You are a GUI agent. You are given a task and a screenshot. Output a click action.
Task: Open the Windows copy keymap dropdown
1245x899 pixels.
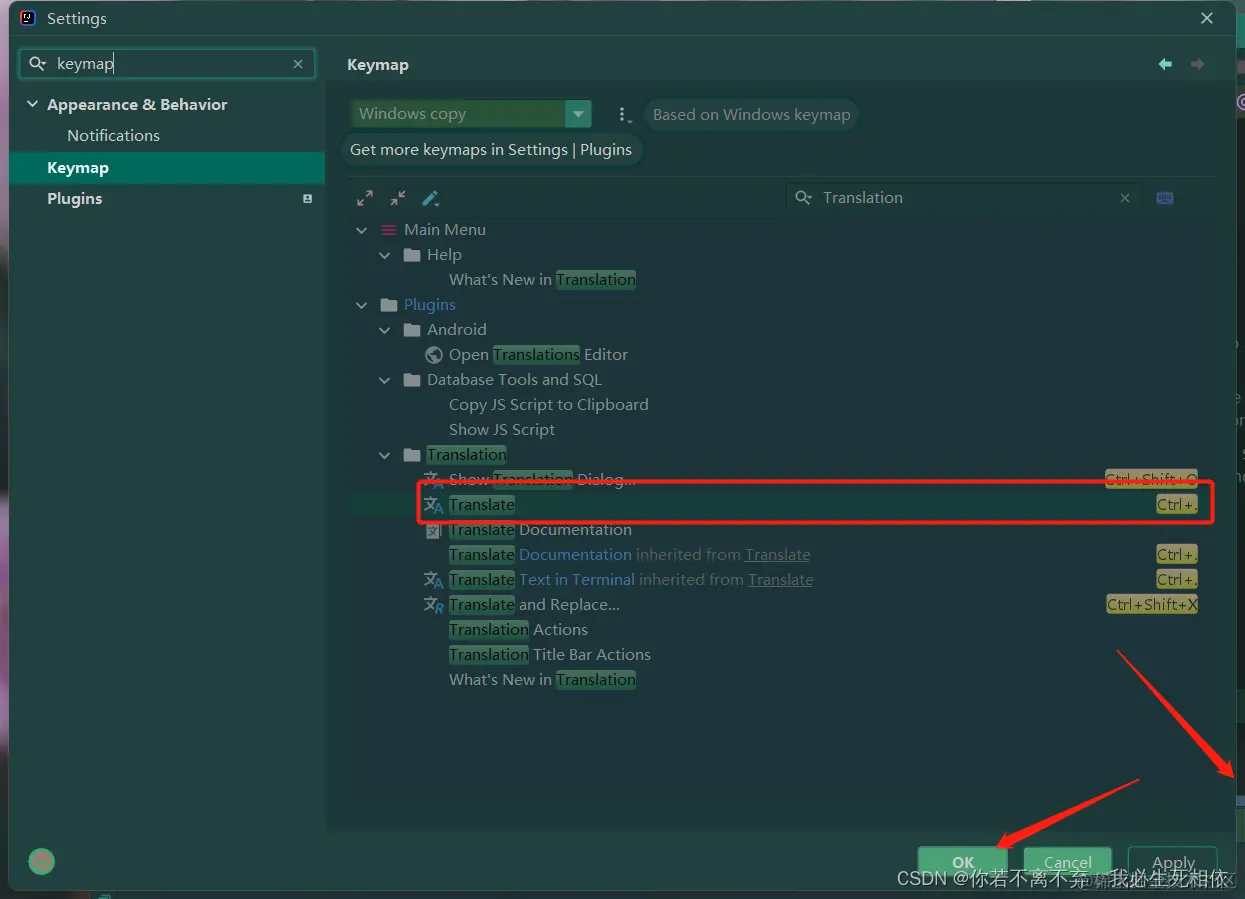pos(578,114)
